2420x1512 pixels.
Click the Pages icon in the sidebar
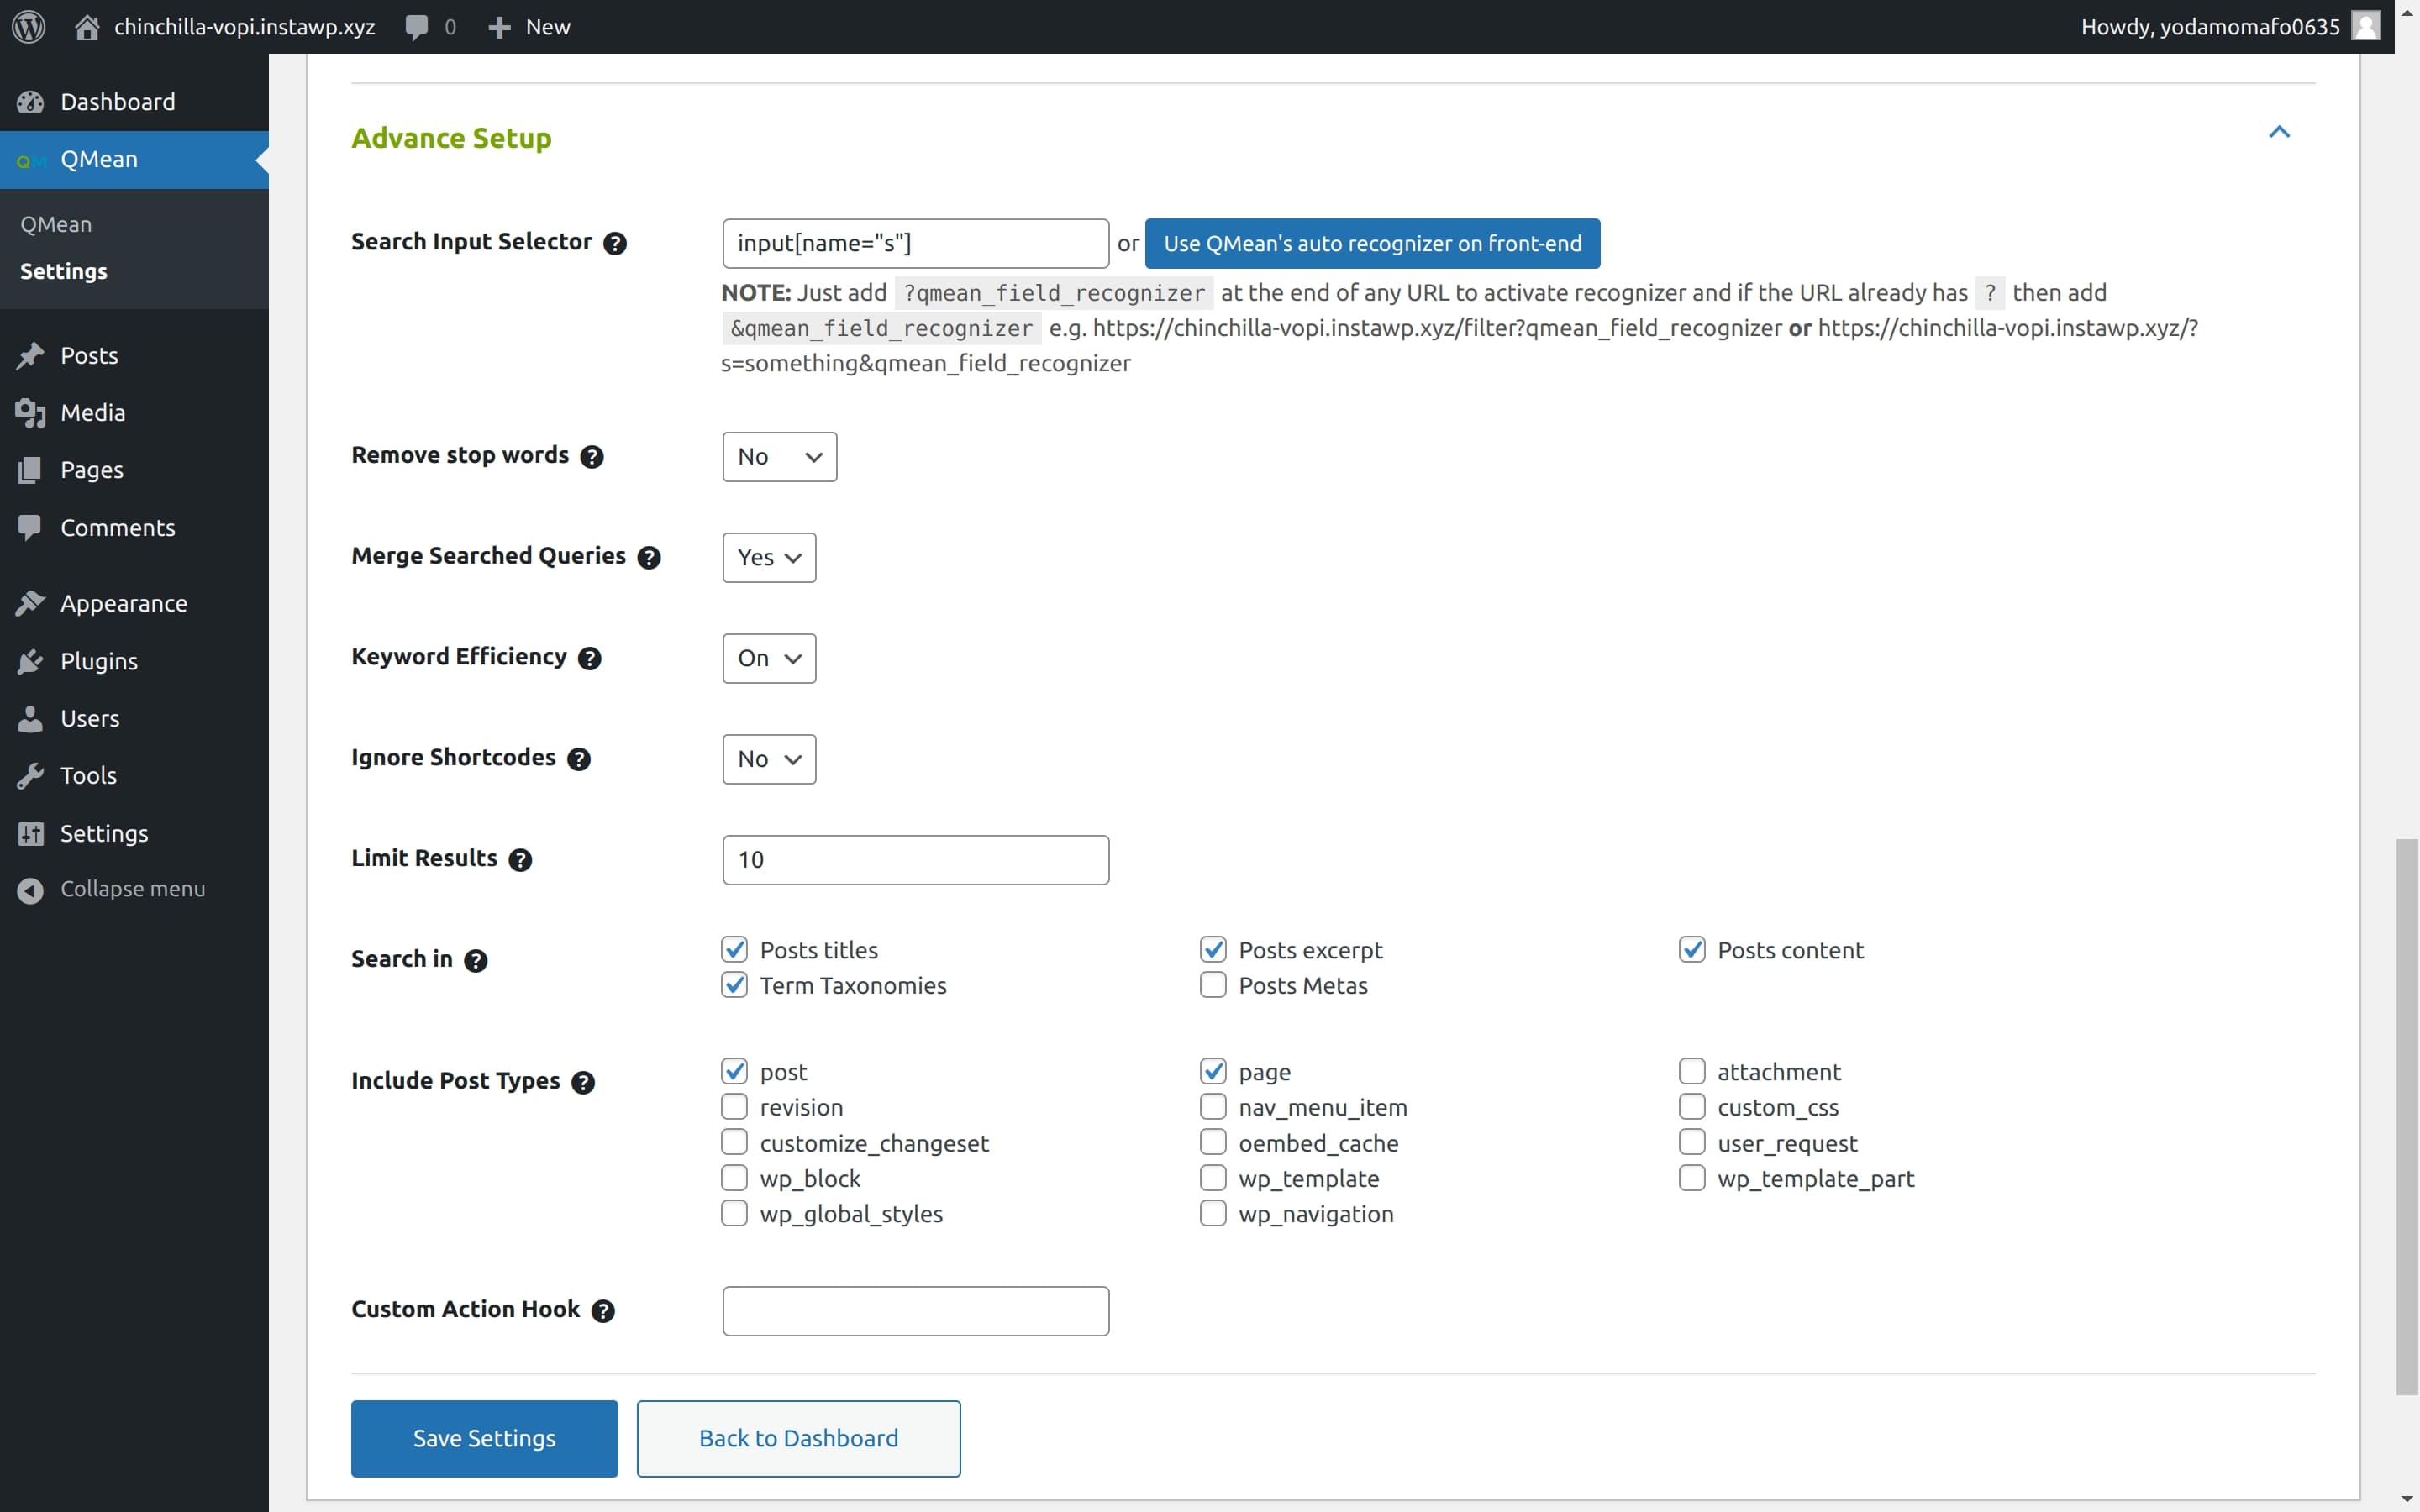pyautogui.click(x=30, y=470)
